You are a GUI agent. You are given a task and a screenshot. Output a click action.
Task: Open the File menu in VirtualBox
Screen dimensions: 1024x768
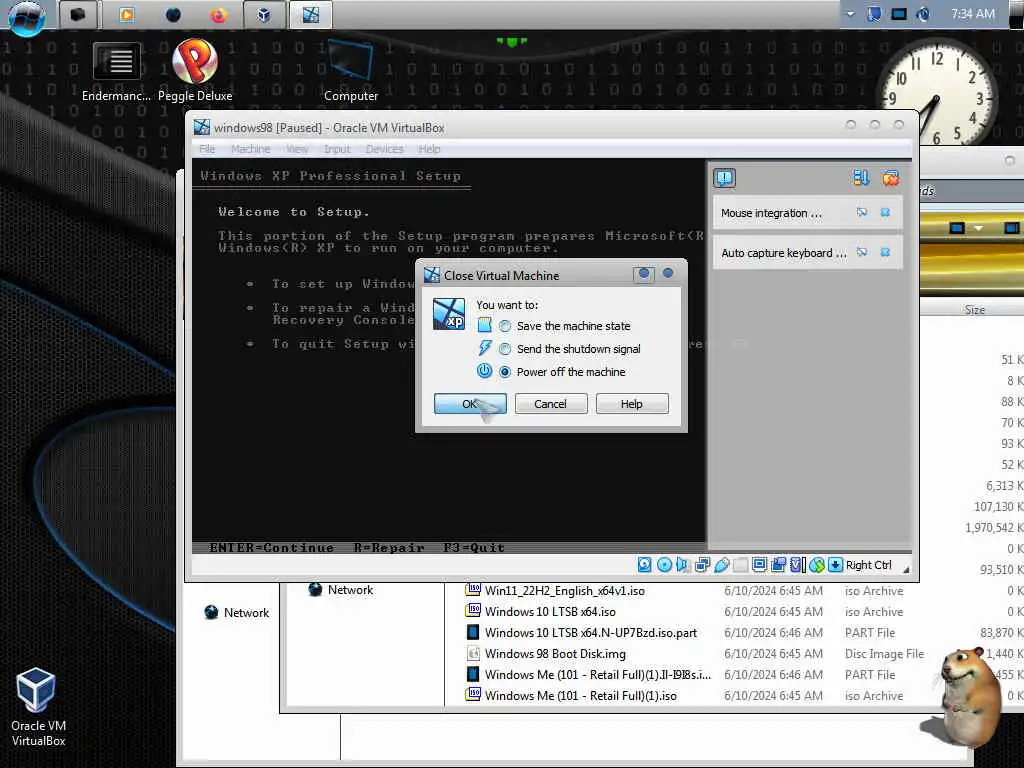click(x=207, y=149)
